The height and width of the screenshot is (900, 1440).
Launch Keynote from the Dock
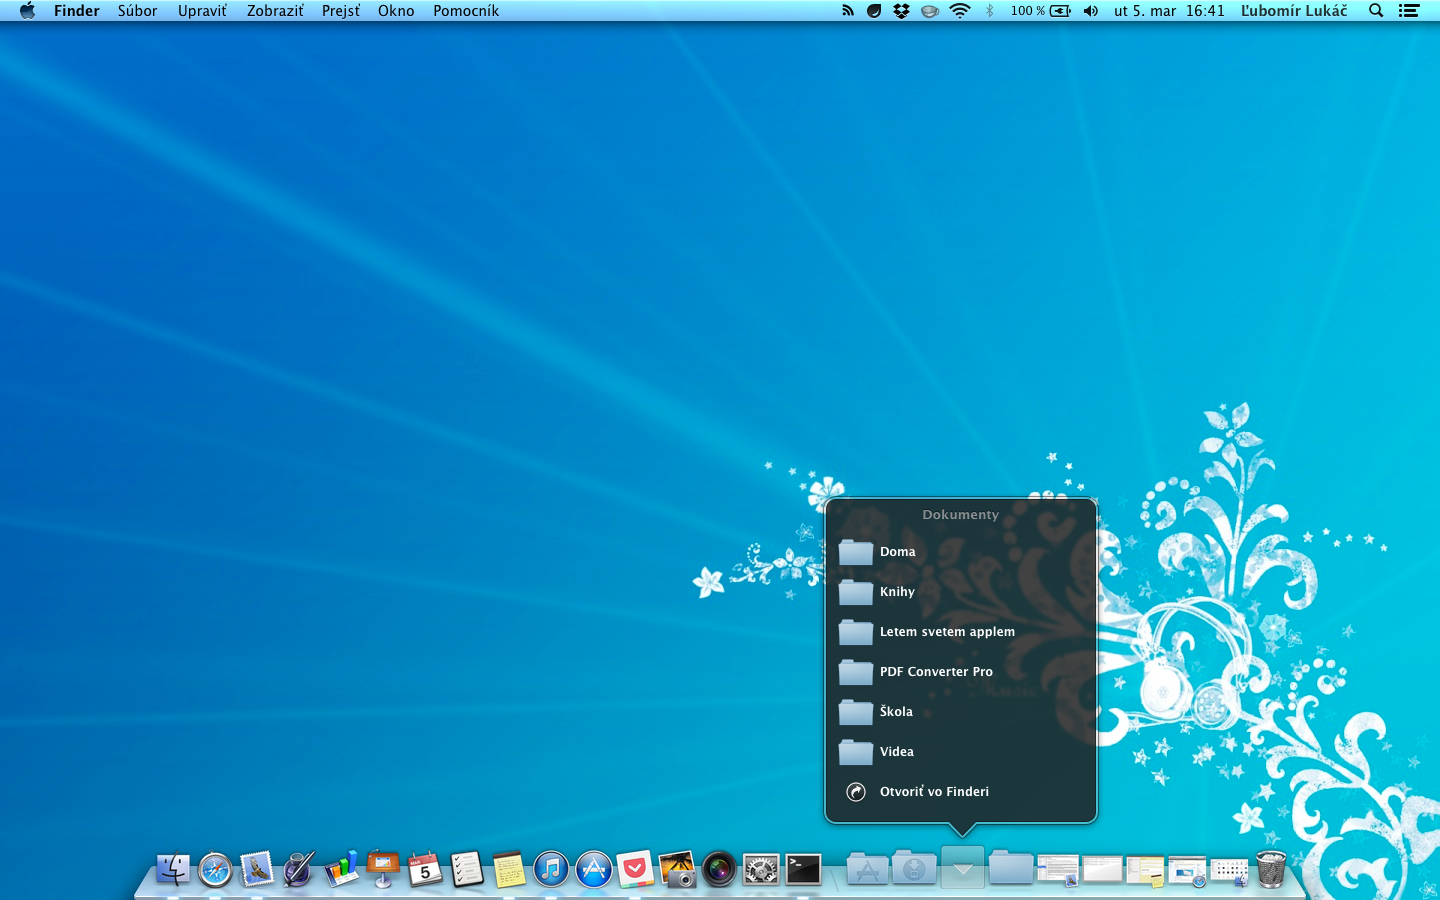coord(383,869)
